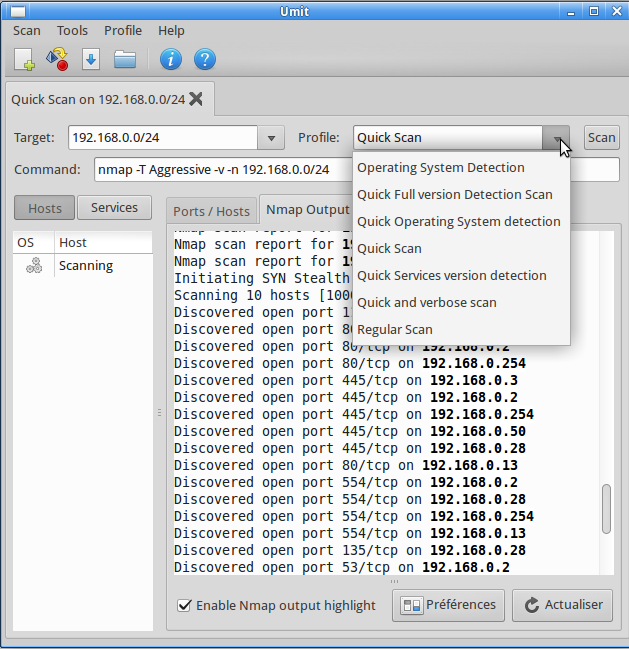Image resolution: width=629 pixels, height=649 pixels.
Task: Open the scan wizard toolbar icon
Action: pos(57,59)
